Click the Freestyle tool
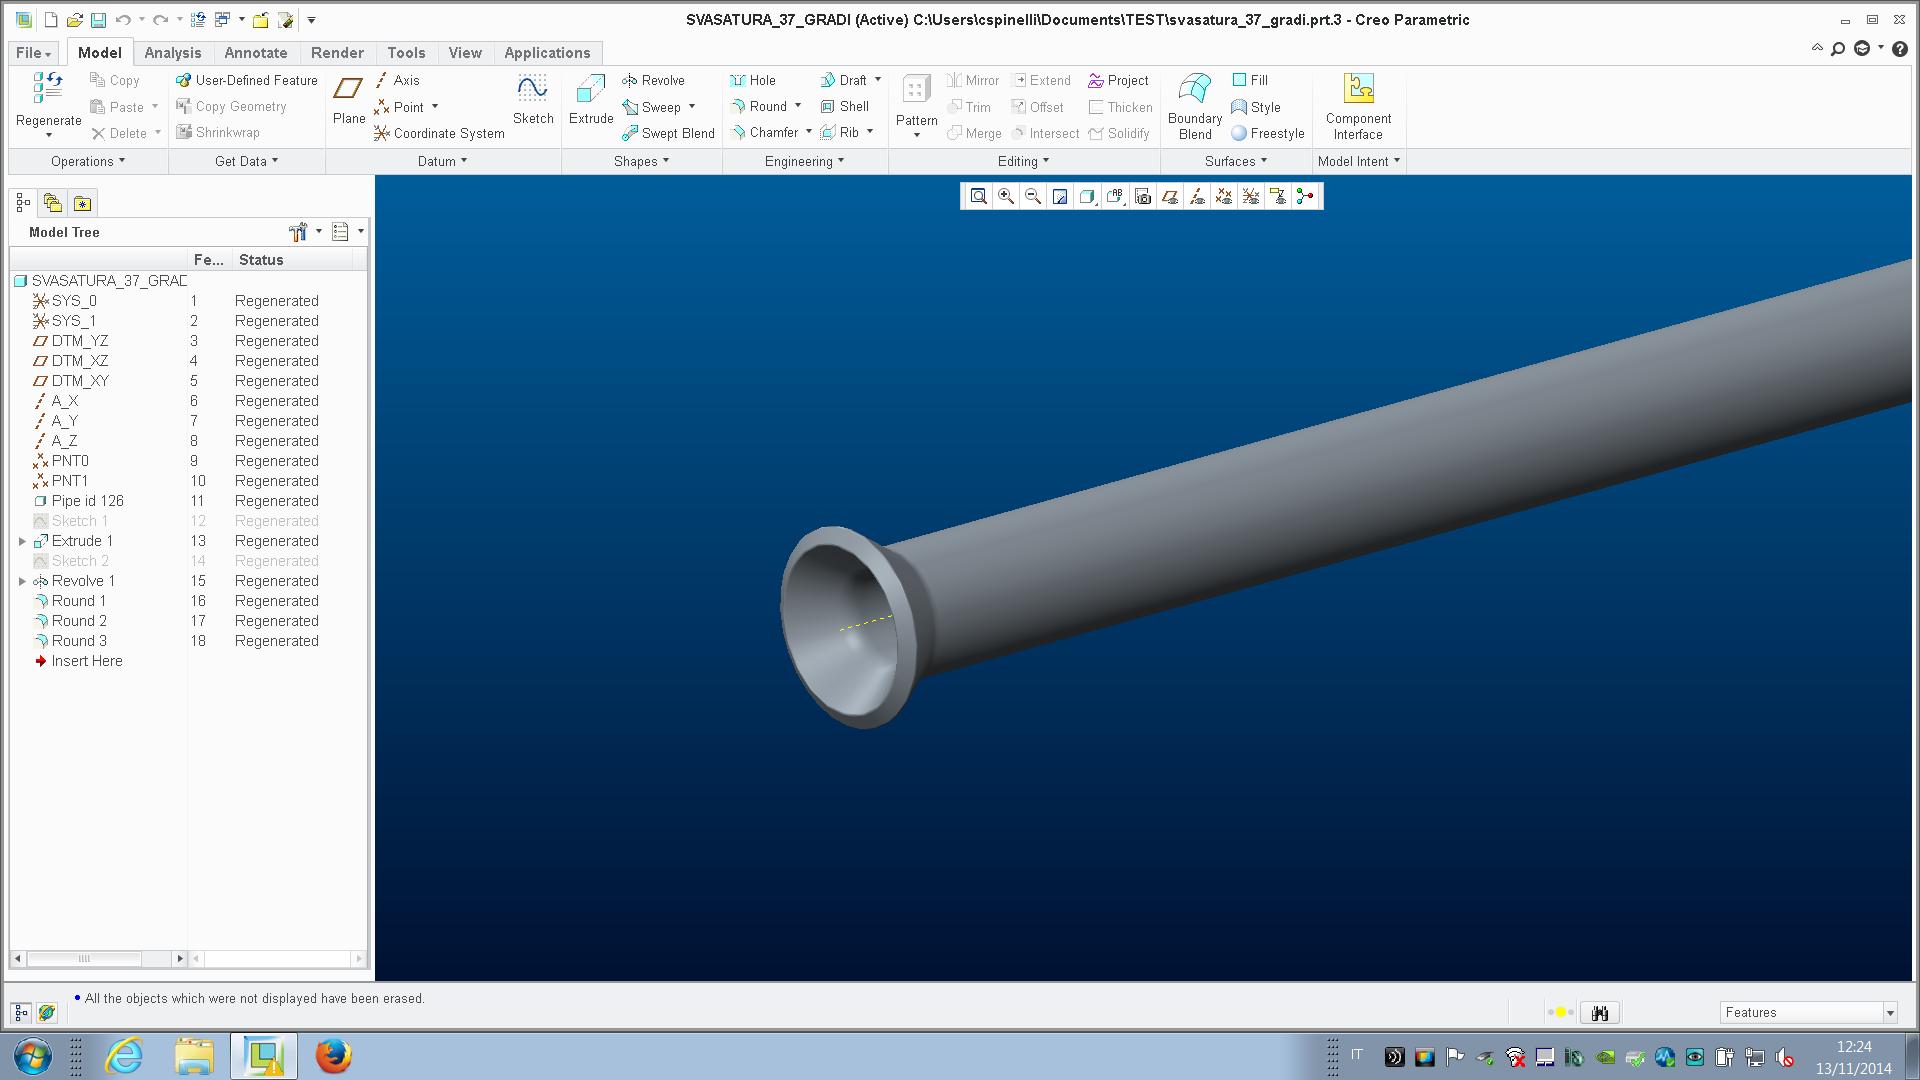The image size is (1920, 1080). (1267, 133)
